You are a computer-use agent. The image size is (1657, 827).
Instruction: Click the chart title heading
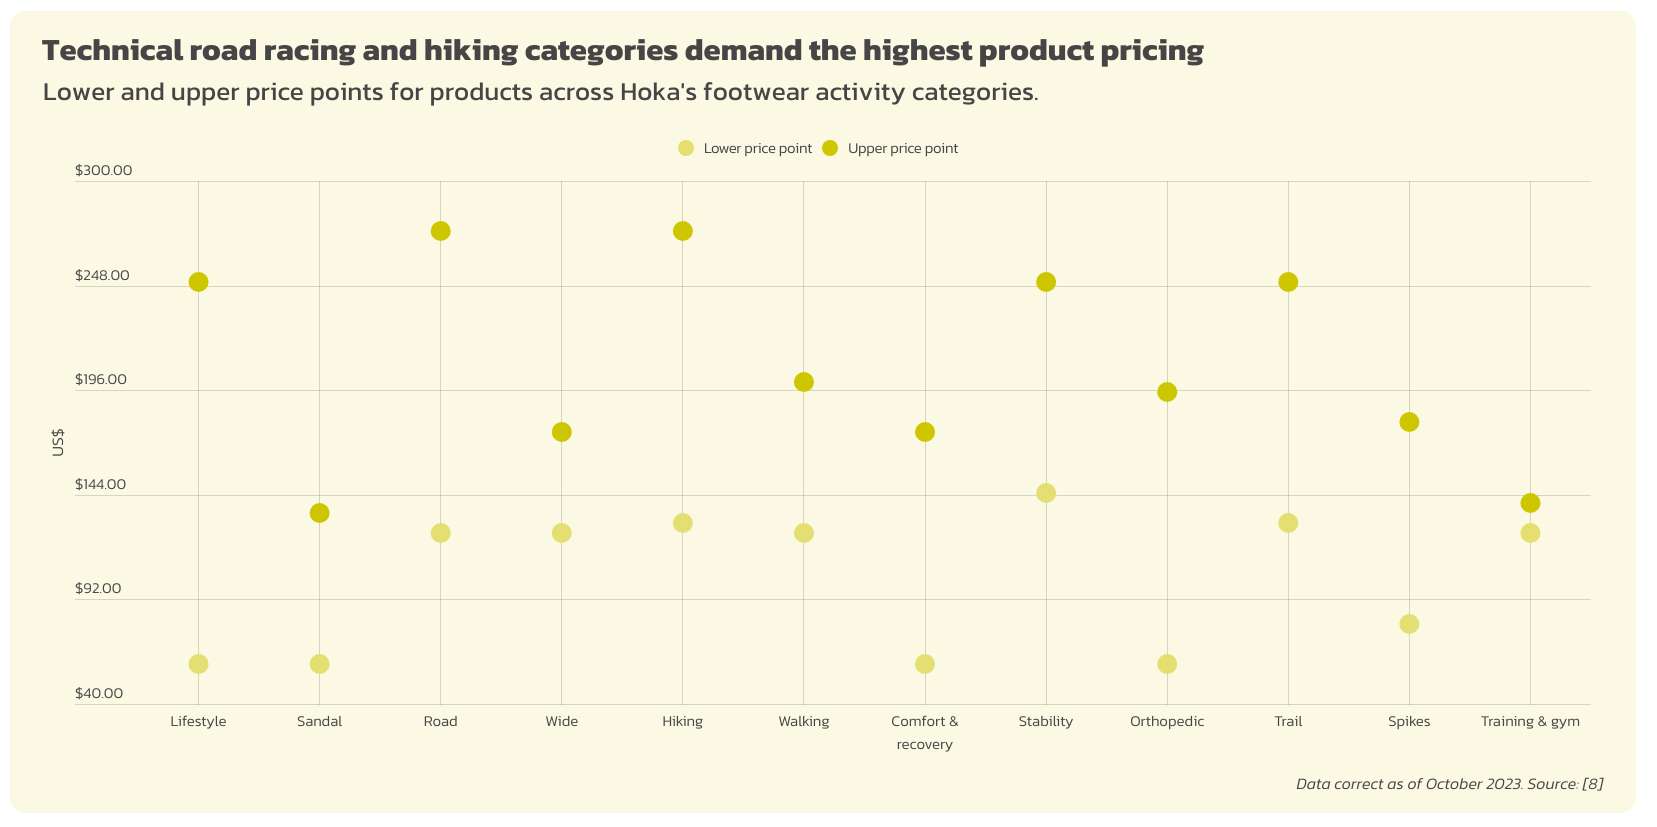pos(622,51)
